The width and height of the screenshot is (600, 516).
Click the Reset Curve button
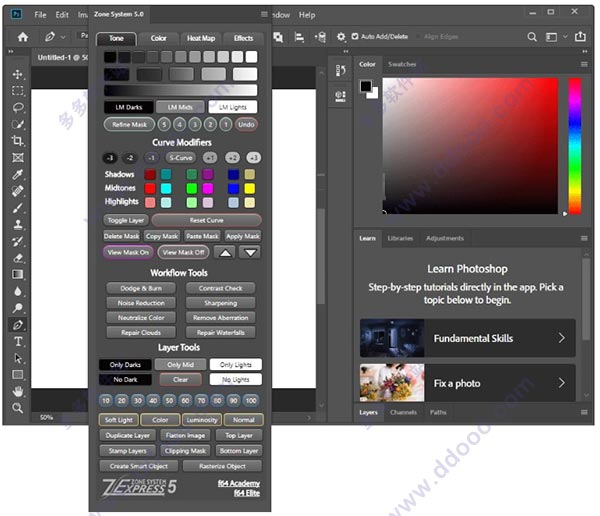pyautogui.click(x=207, y=220)
